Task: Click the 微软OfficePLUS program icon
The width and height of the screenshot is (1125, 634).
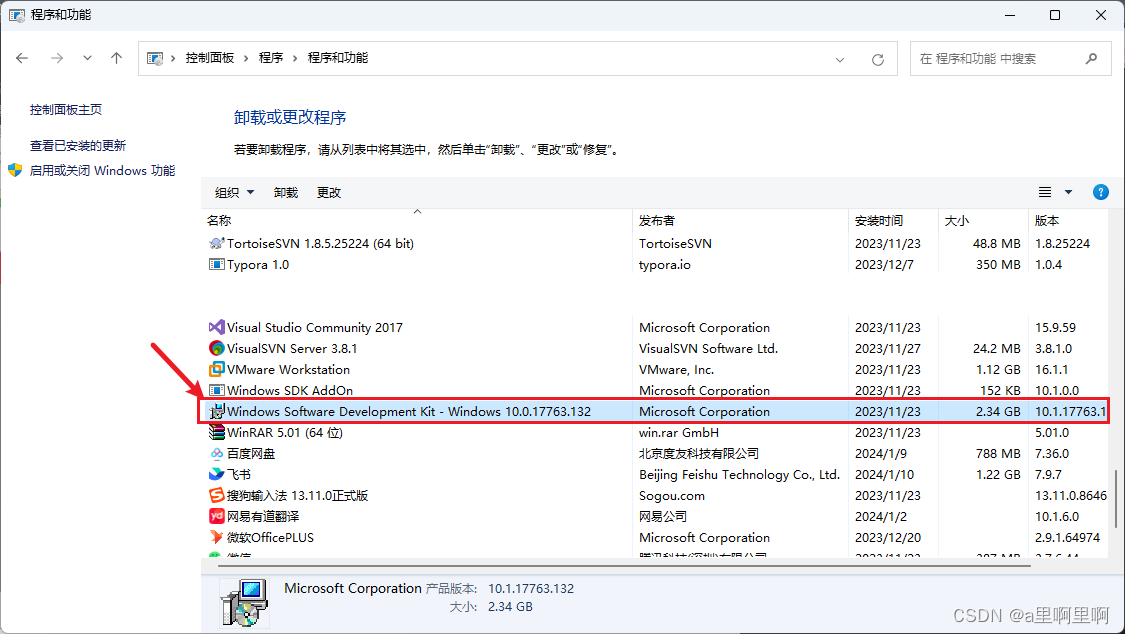Action: 217,537
